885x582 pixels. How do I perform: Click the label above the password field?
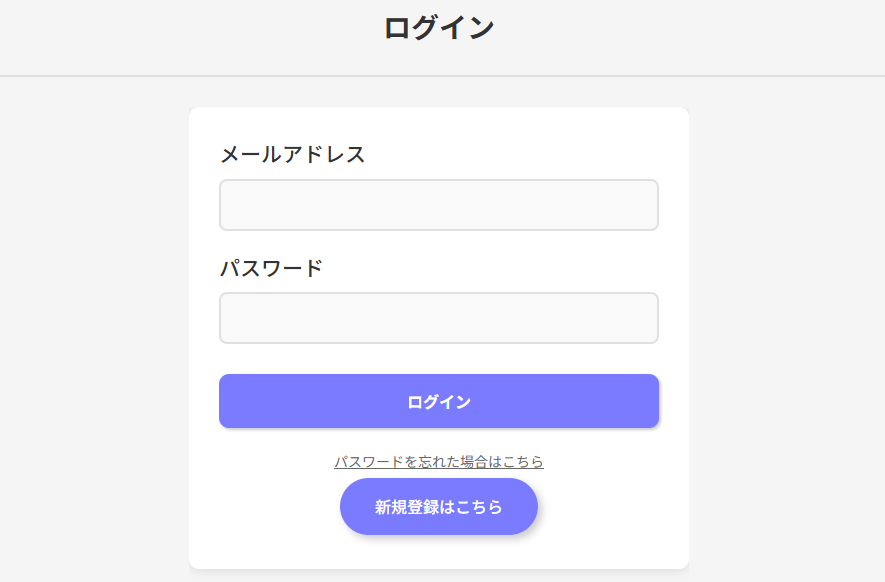(271, 268)
